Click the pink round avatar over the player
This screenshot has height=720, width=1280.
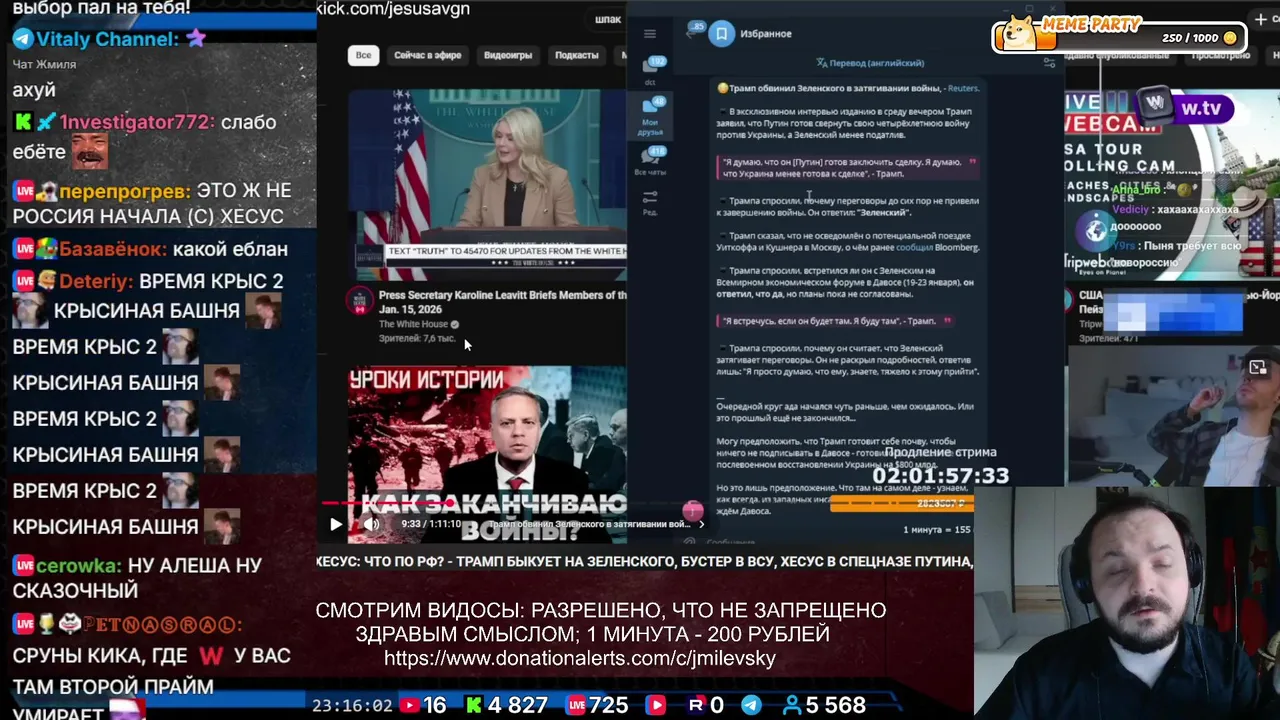point(693,512)
